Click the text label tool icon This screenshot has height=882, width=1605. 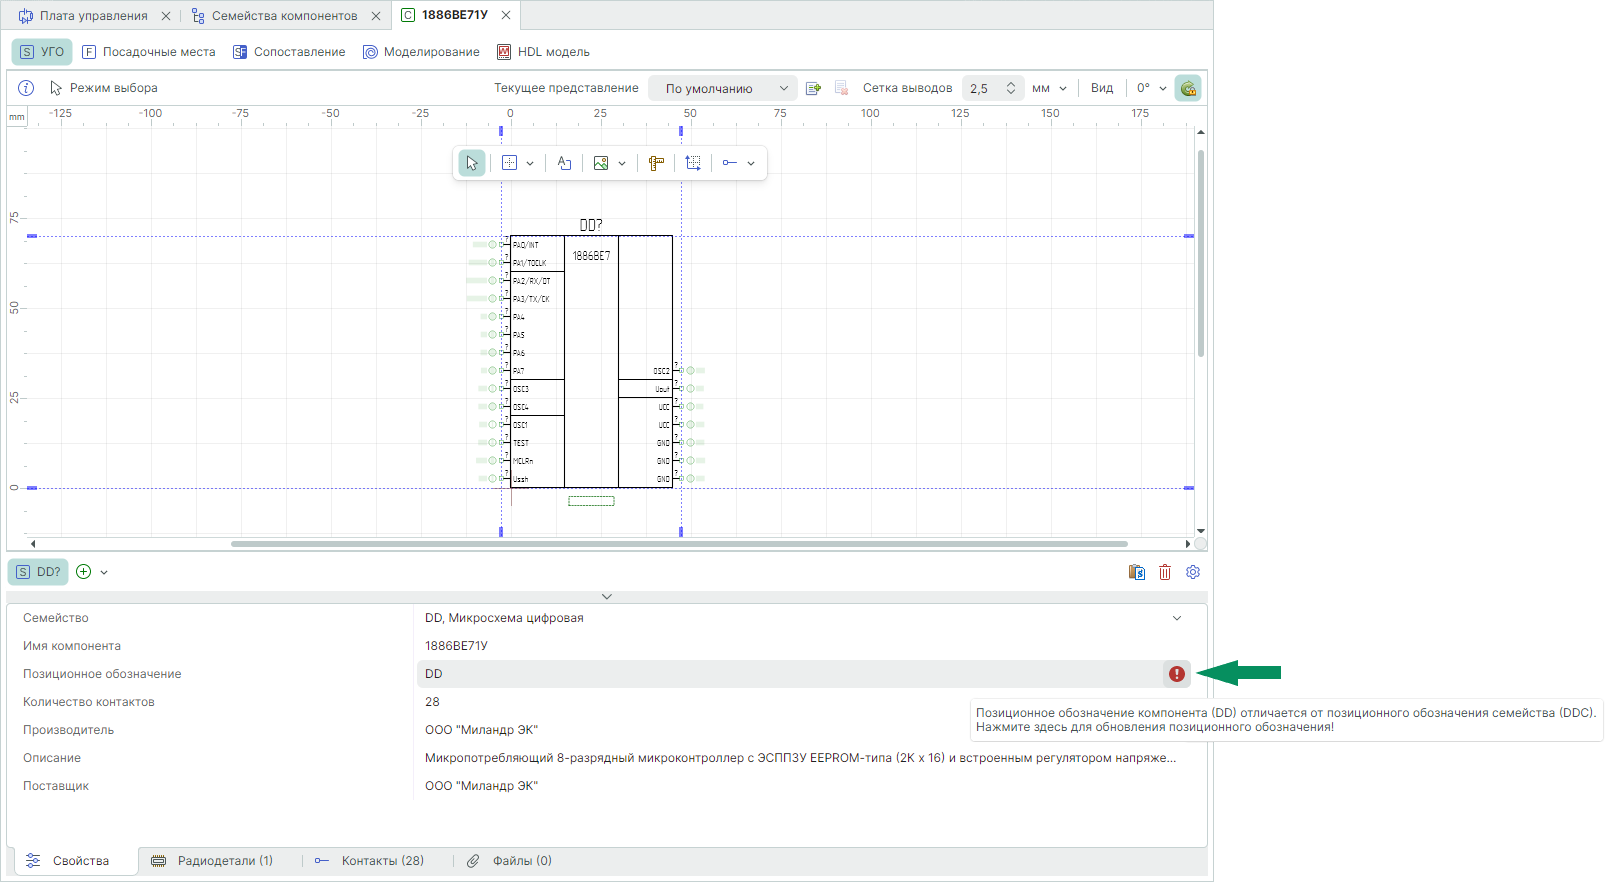point(565,163)
